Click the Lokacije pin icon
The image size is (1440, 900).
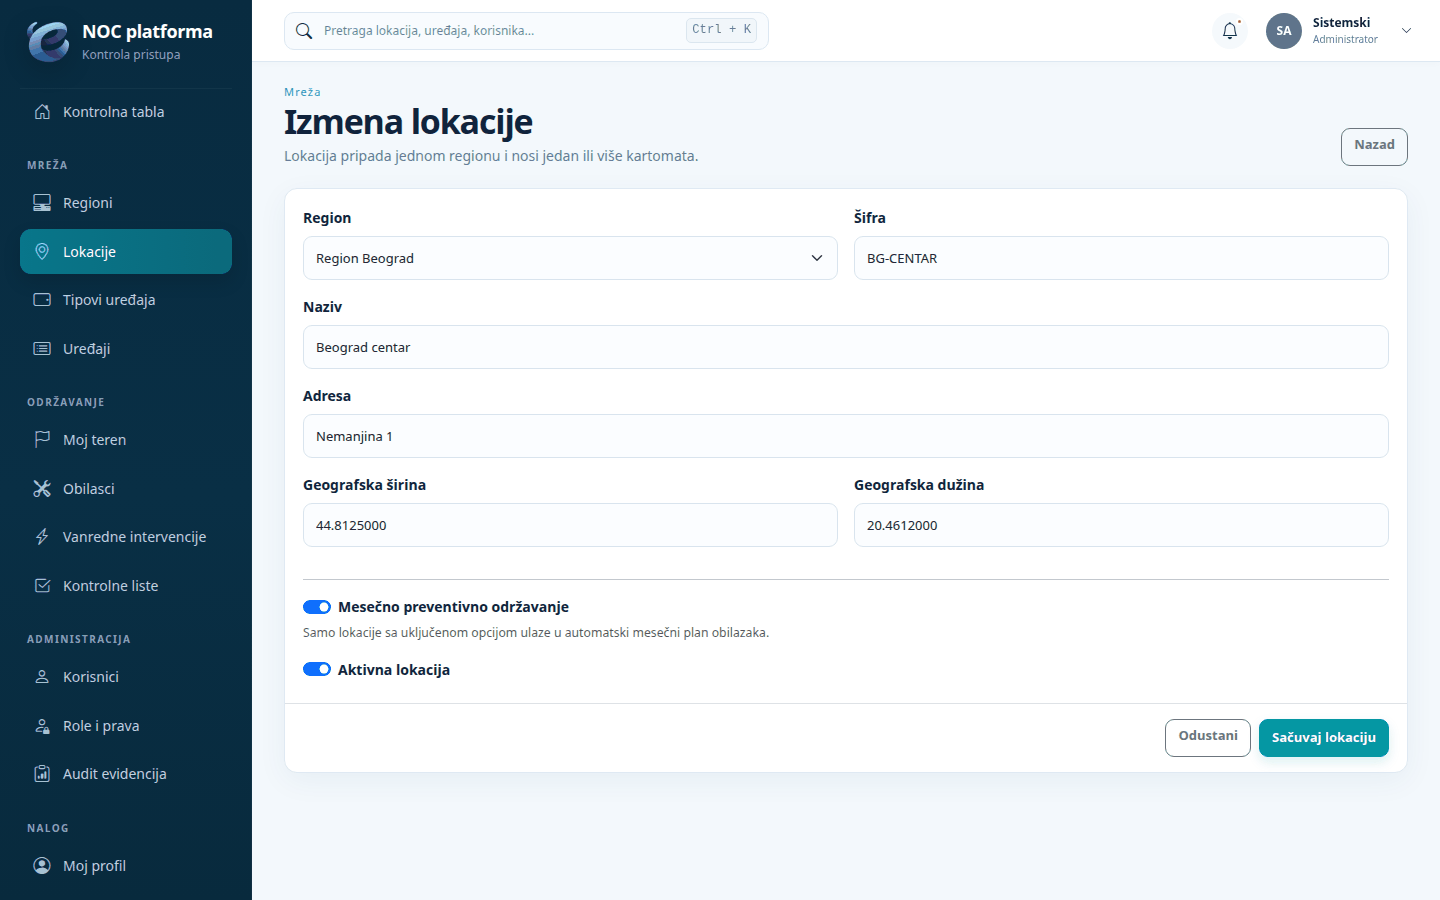(x=42, y=252)
